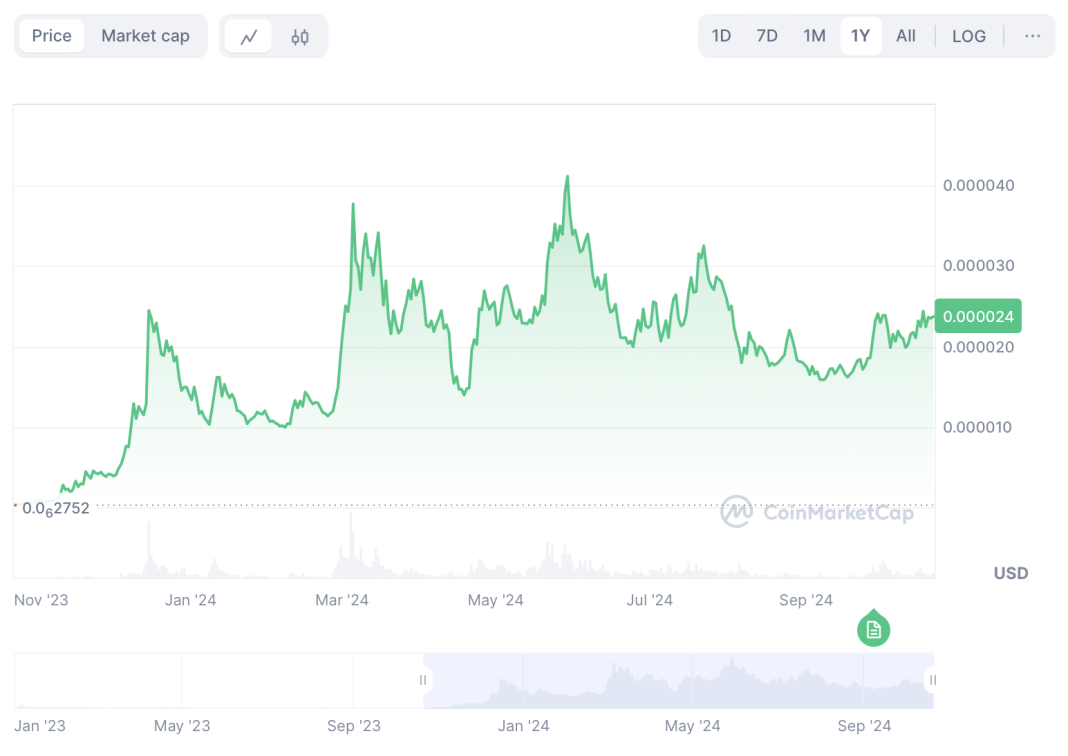Screen dimensions: 1068x756
Task: Click the tall volume bar at Mar '24
Action: (x=352, y=545)
